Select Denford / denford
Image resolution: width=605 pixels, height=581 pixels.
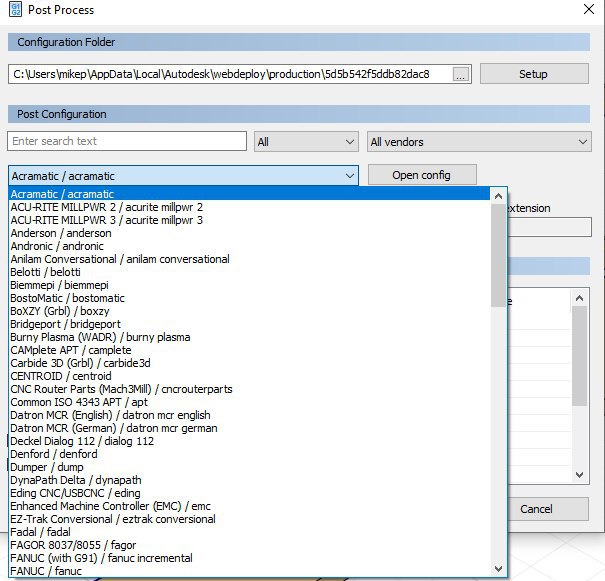click(249, 454)
